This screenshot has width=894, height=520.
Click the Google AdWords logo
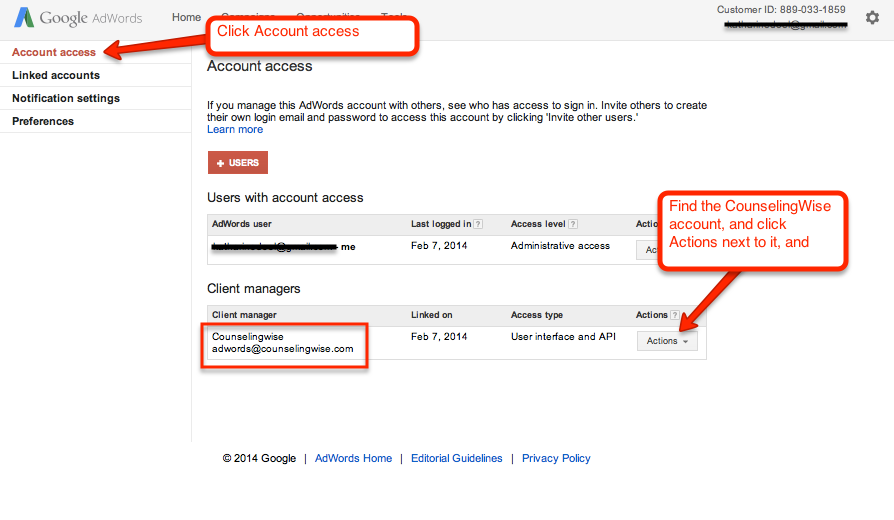point(78,18)
